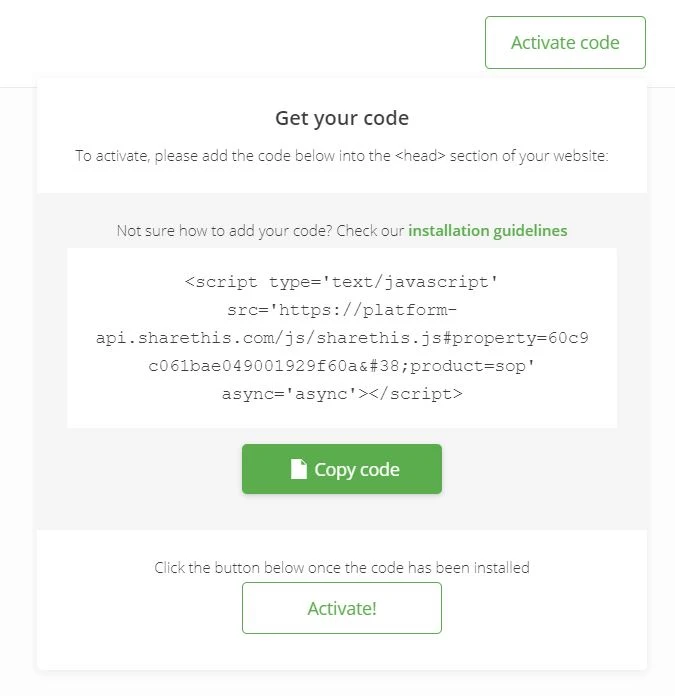
Task: Click the Get your code heading
Action: click(x=342, y=118)
